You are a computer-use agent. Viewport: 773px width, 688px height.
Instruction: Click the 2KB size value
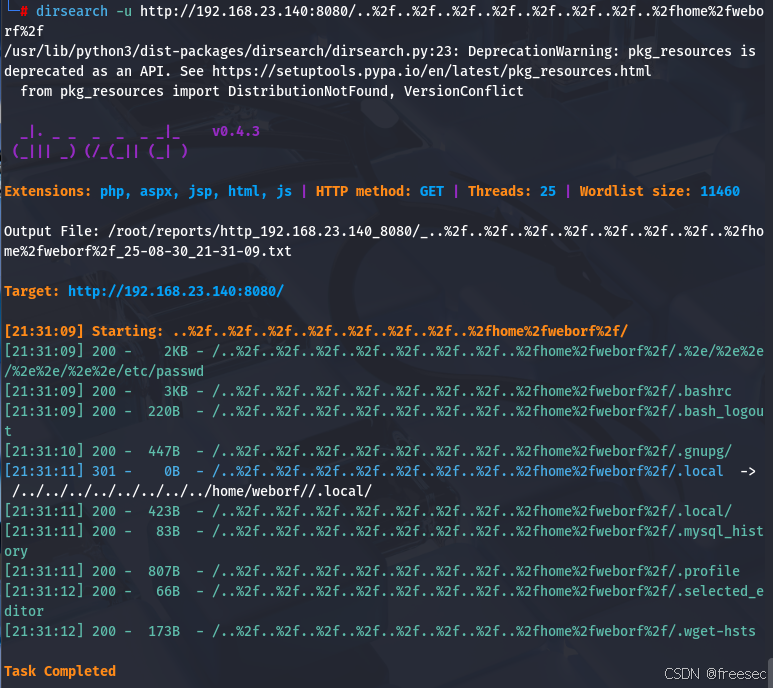point(176,351)
